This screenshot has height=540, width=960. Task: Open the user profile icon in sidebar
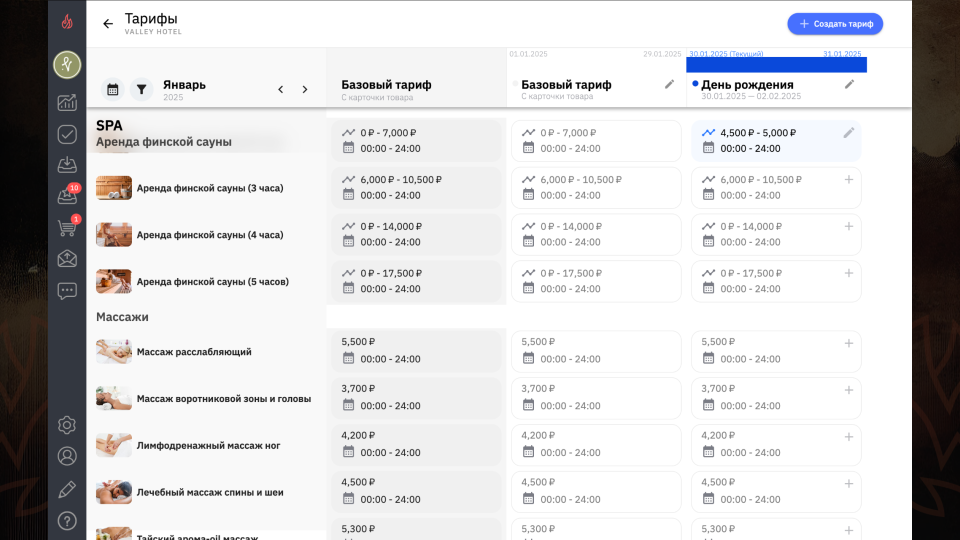click(67, 456)
